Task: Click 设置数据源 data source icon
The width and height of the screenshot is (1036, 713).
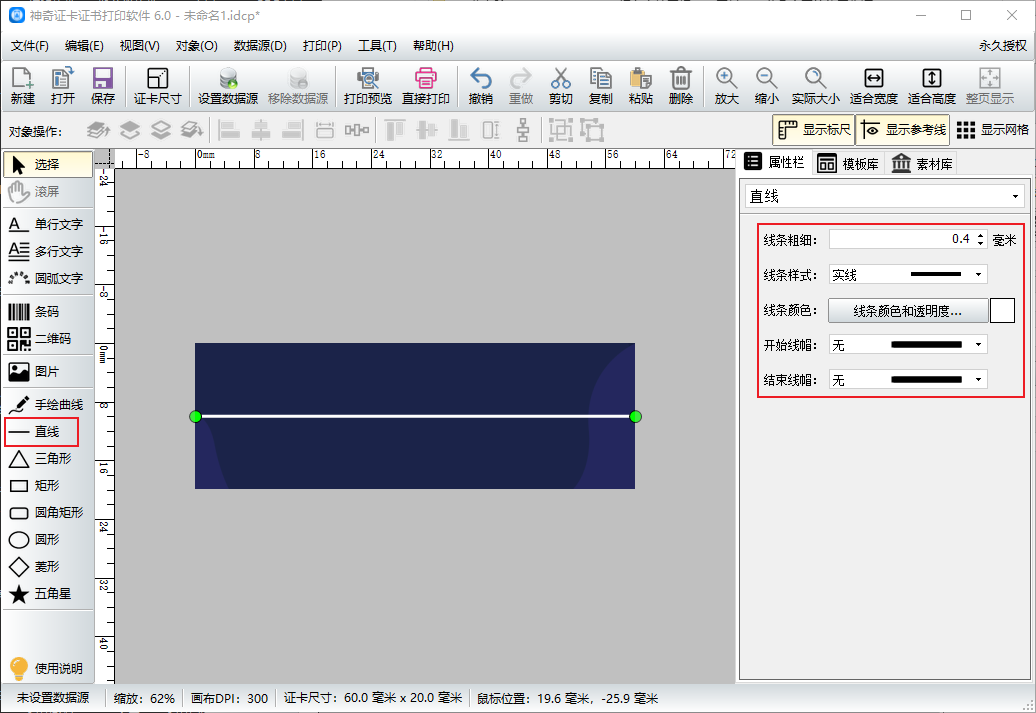Action: 228,86
